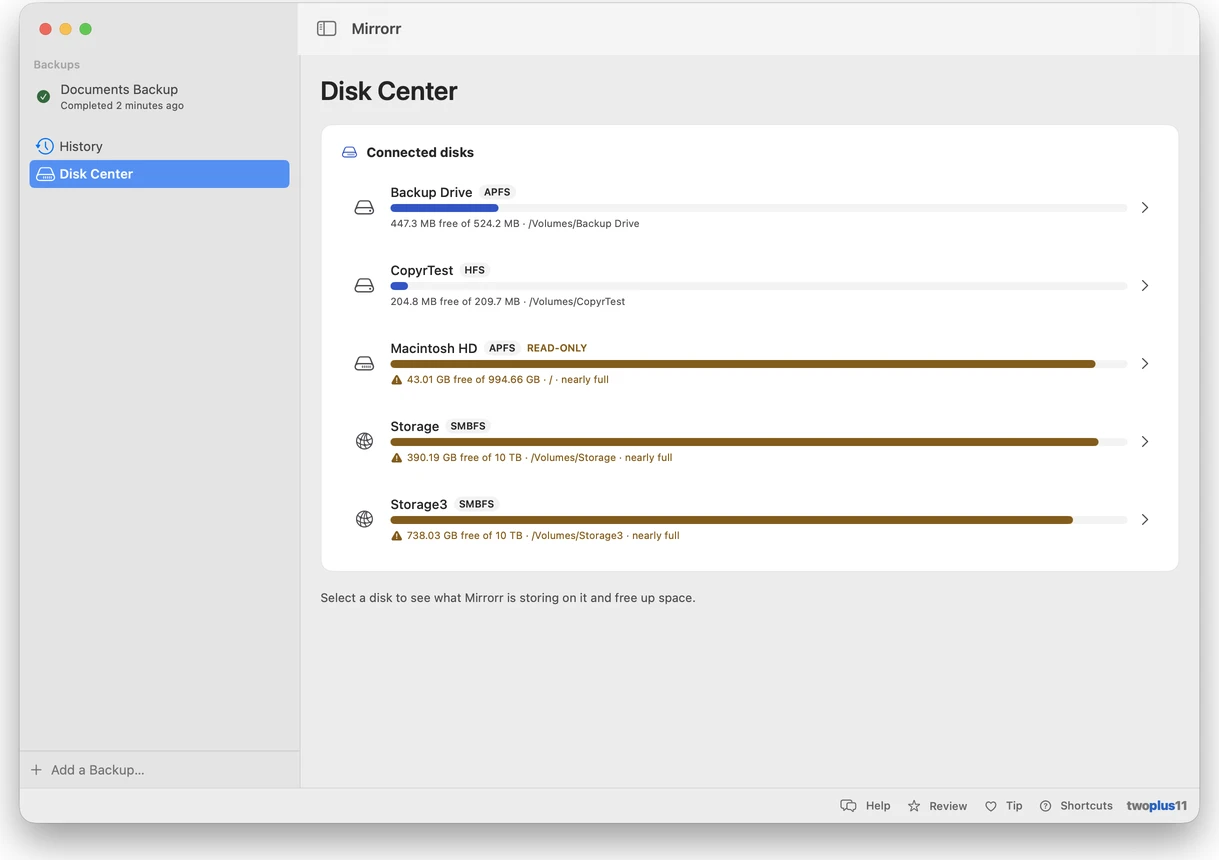Click the Macintosh HD usage bar
This screenshot has height=860, width=1219.
(759, 364)
